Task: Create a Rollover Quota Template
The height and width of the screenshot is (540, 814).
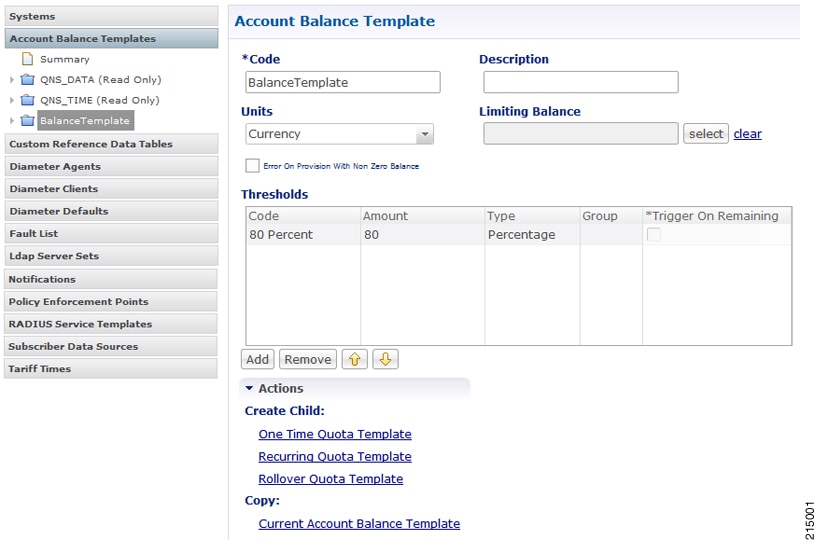Action: pyautogui.click(x=331, y=479)
